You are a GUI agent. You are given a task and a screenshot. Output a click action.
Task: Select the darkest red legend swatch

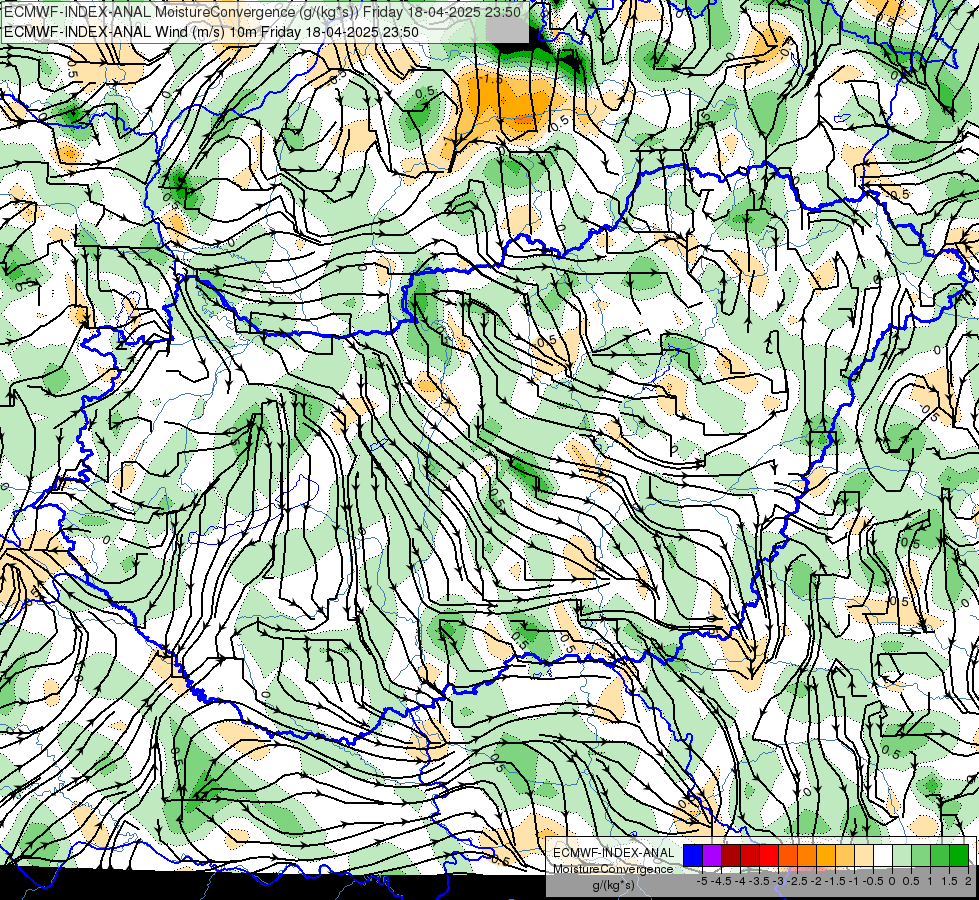731,855
